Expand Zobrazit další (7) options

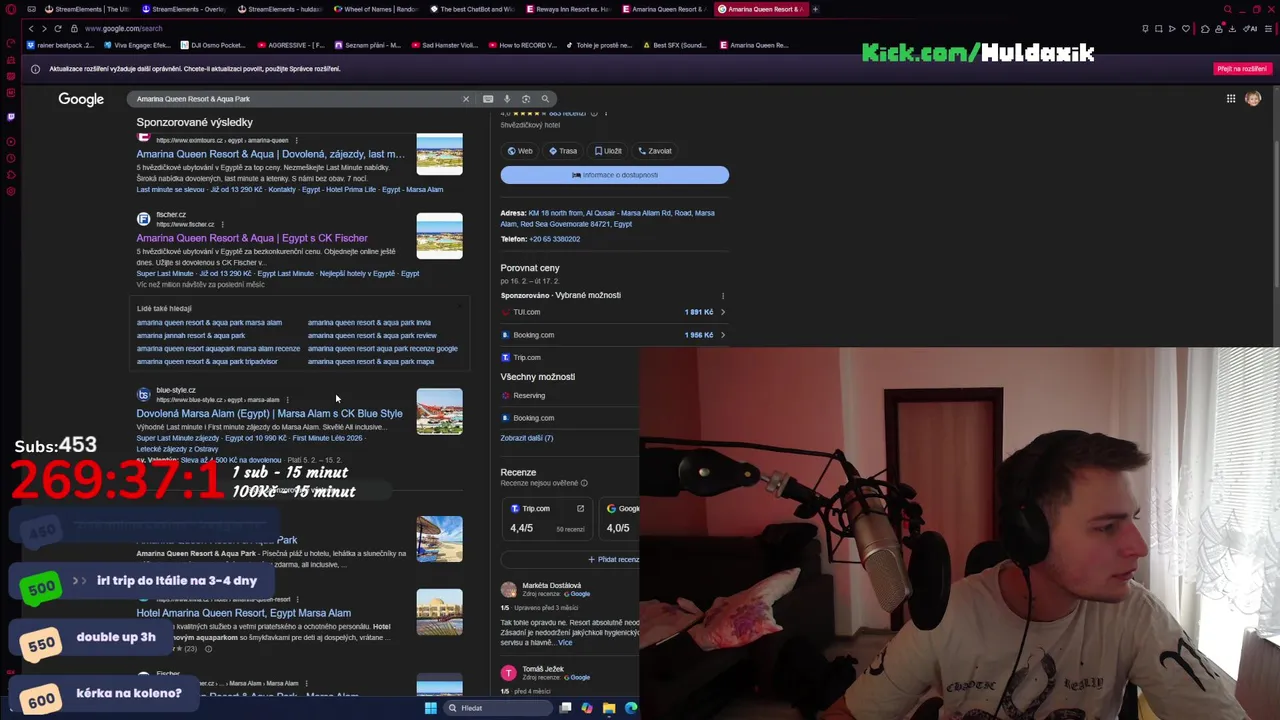[527, 438]
